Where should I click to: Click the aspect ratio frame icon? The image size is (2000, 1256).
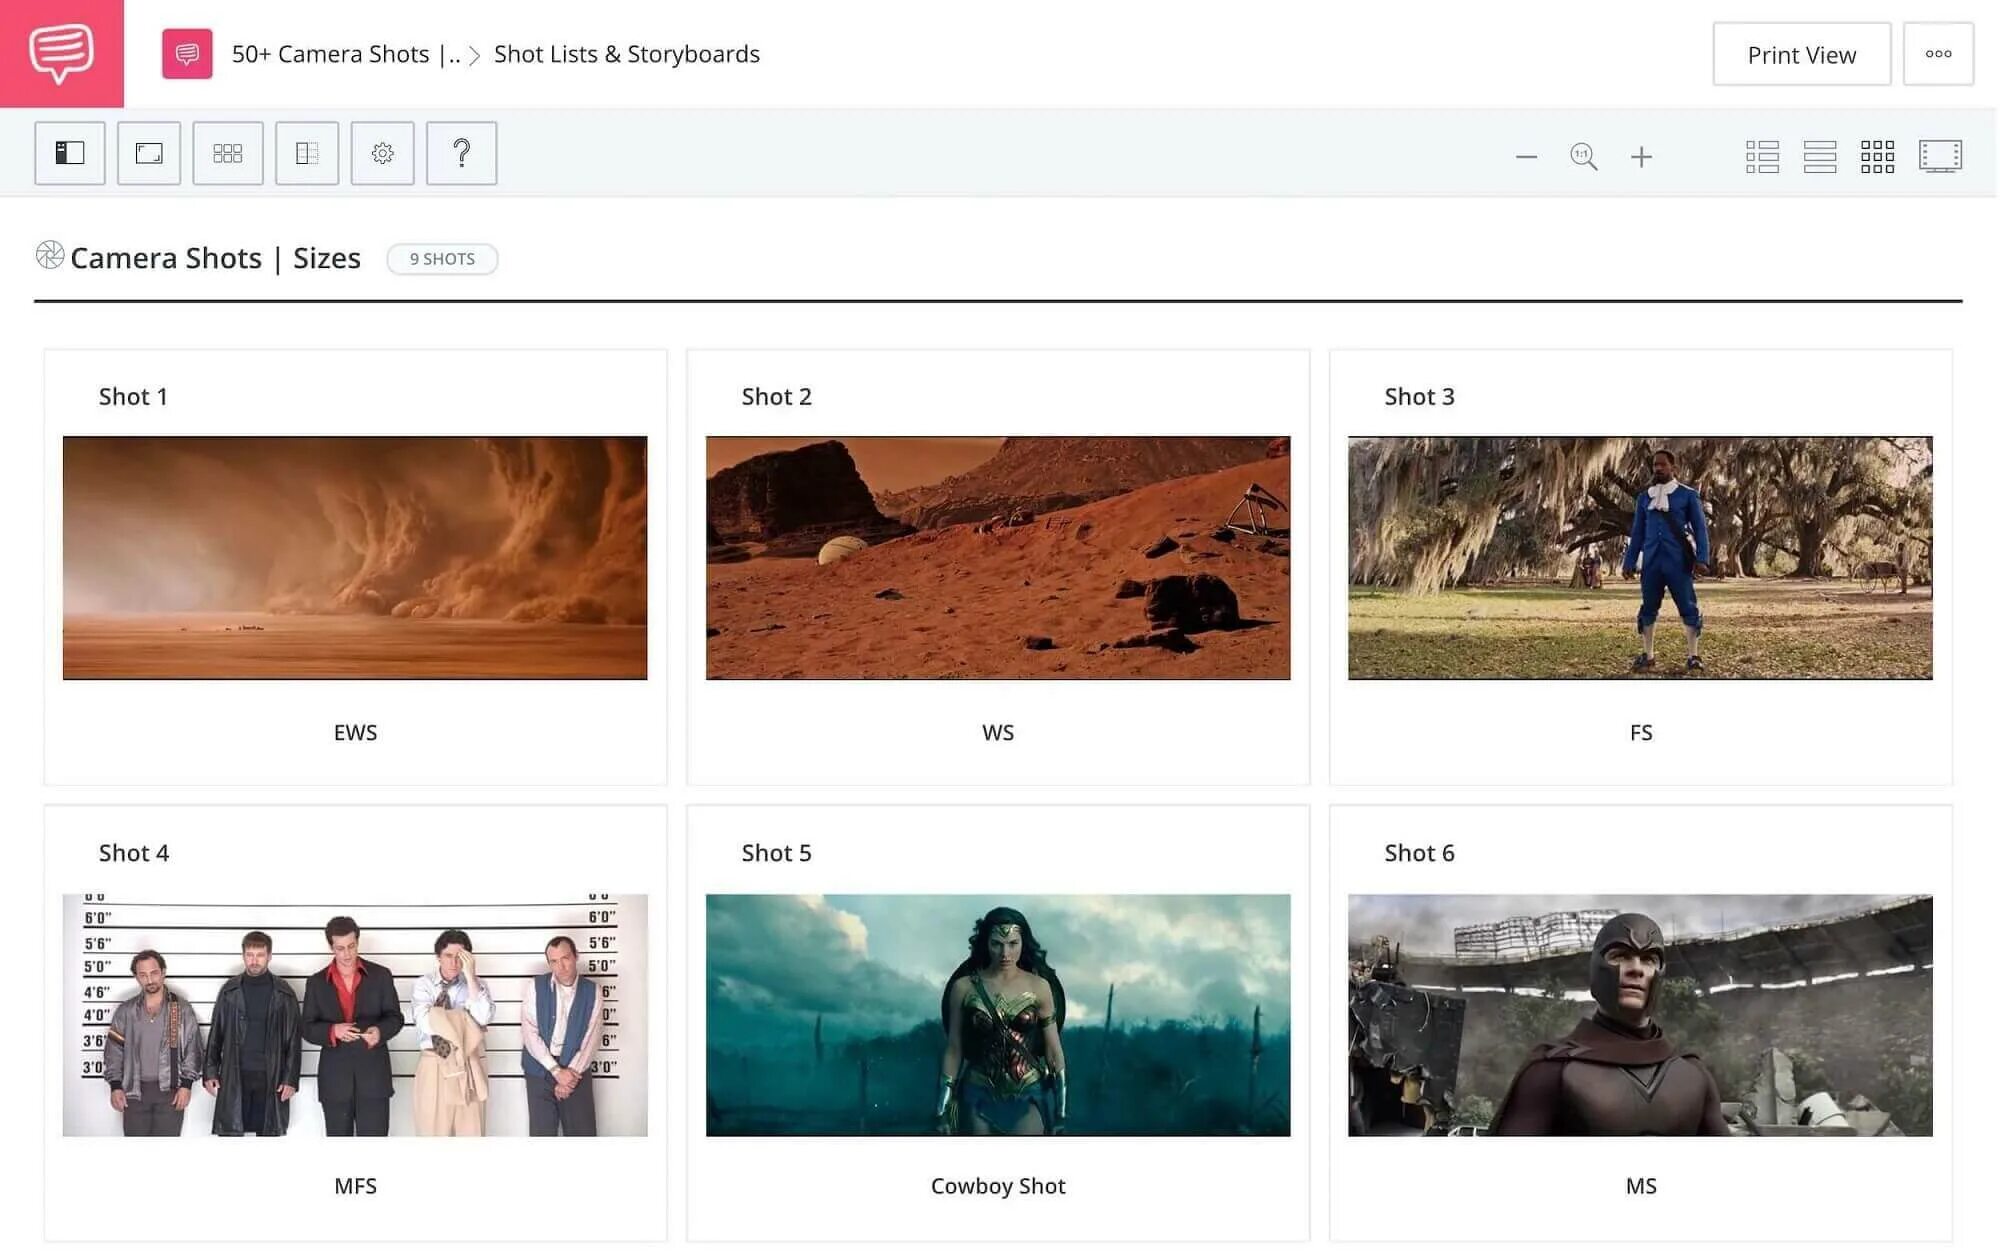point(149,153)
